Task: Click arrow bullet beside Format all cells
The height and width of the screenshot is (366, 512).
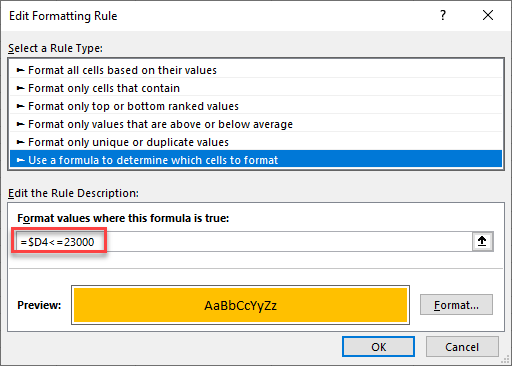Action: click(21, 70)
